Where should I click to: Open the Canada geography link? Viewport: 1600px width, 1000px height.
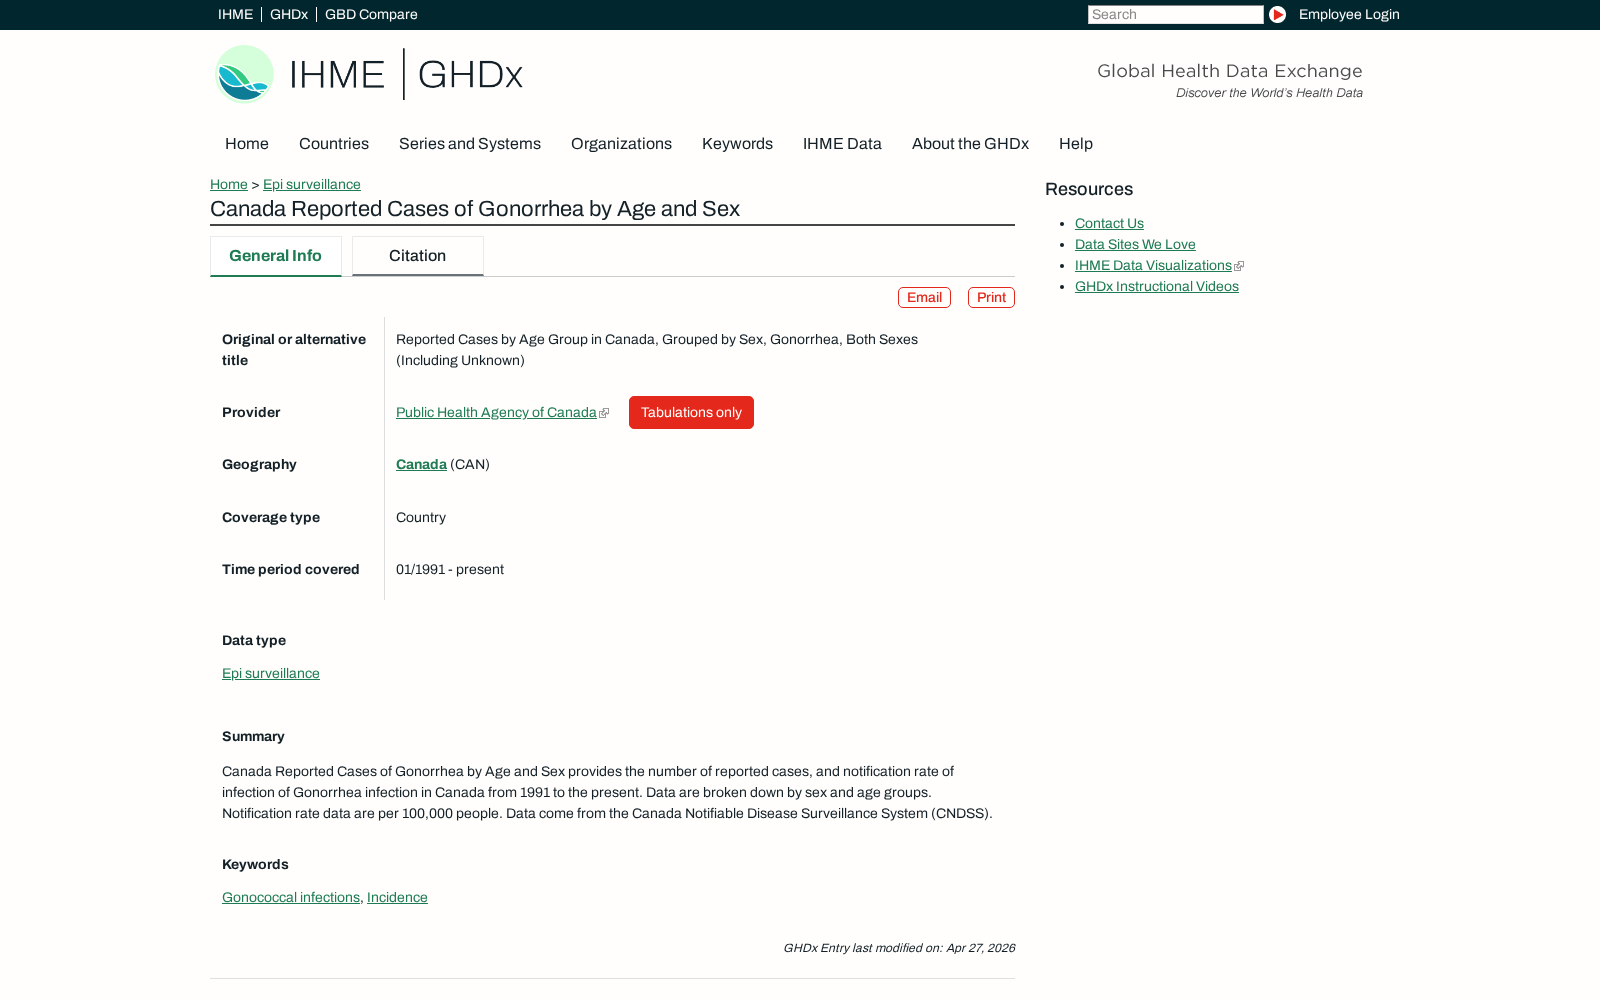pyautogui.click(x=421, y=465)
